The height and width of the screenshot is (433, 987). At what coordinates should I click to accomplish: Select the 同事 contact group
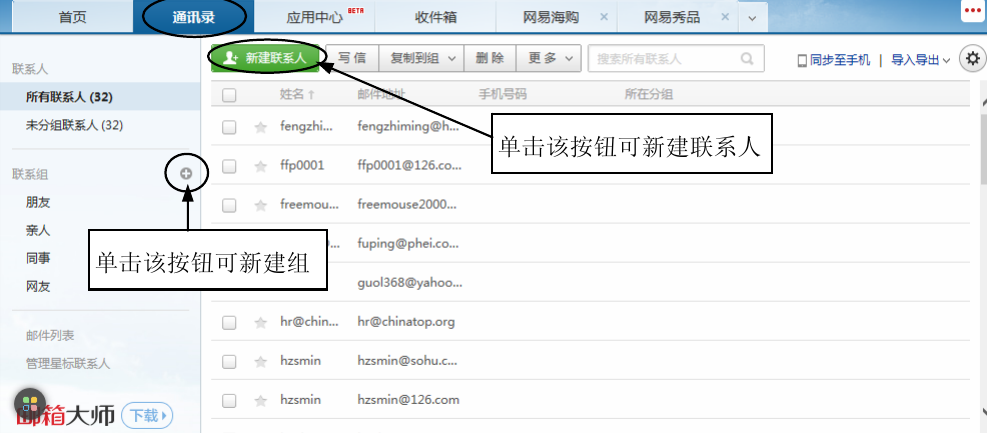[38, 258]
